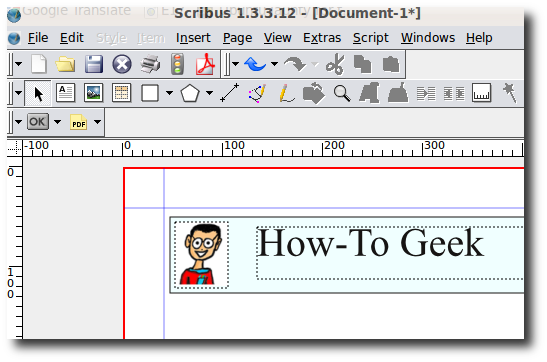Copy selection with the copy icon
Screen dimensions: 547x362
[362, 64]
